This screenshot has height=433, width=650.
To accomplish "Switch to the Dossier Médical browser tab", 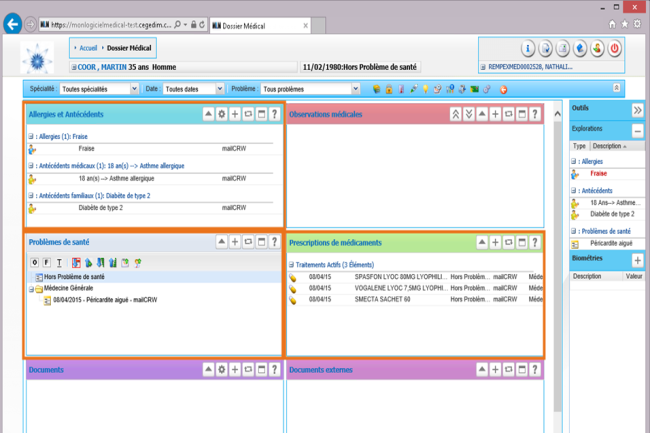I will click(x=259, y=24).
